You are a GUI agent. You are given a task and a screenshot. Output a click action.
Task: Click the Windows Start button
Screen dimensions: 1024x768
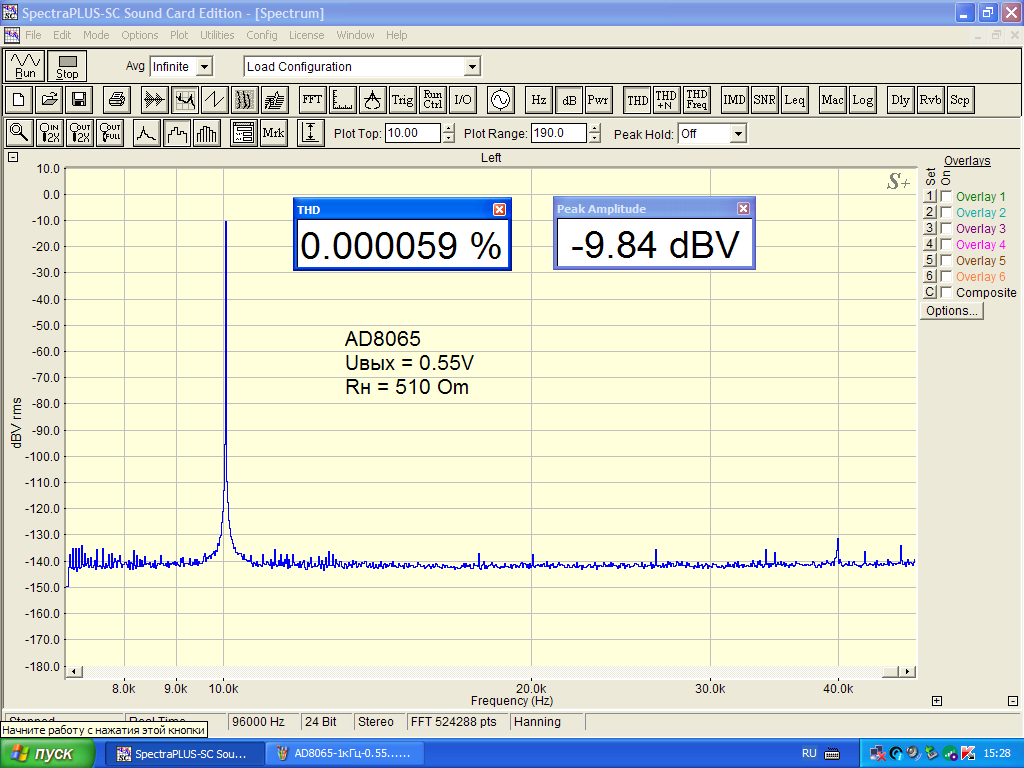pos(47,753)
